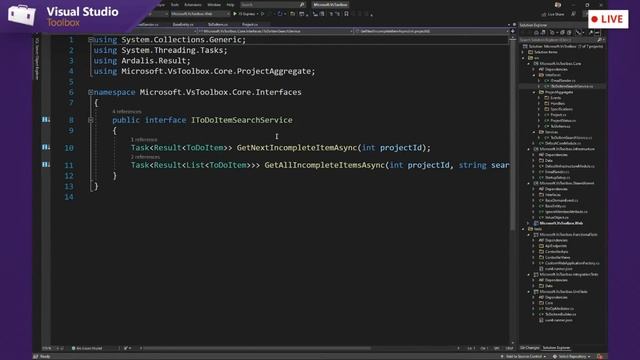
Task: Click the magnifier icon in title search
Action: coord(302,4)
